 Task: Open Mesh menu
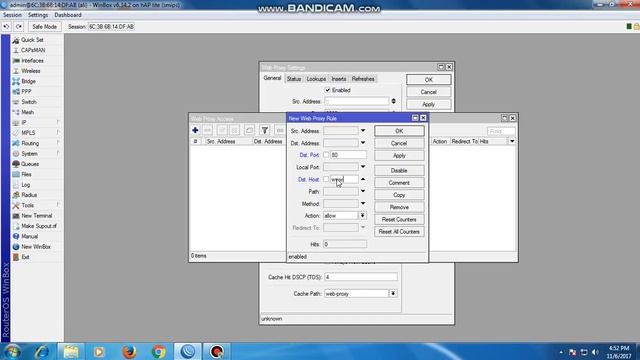(x=27, y=112)
